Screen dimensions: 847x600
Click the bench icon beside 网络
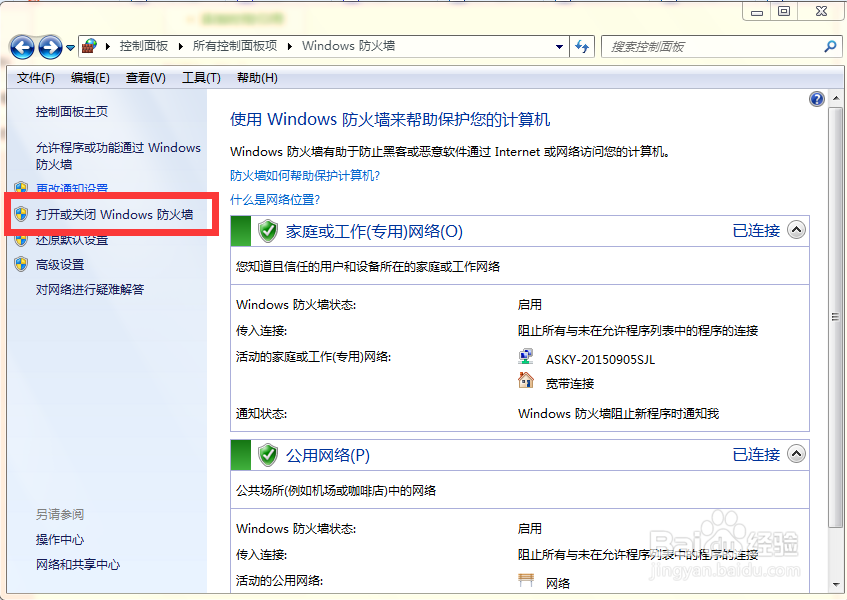tap(526, 580)
